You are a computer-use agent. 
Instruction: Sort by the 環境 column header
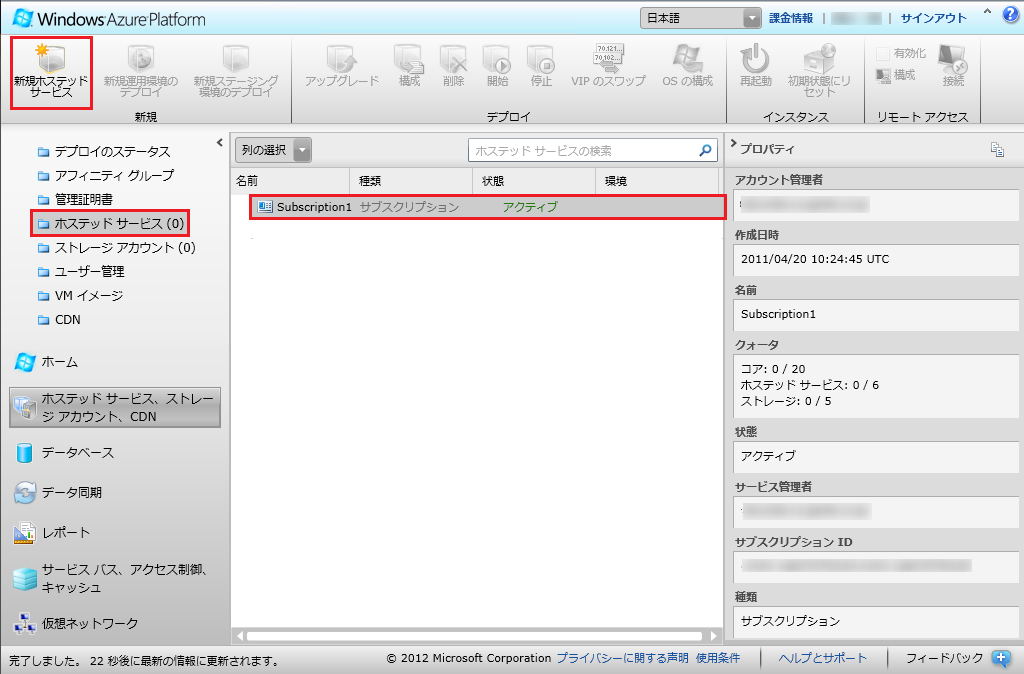click(657, 181)
